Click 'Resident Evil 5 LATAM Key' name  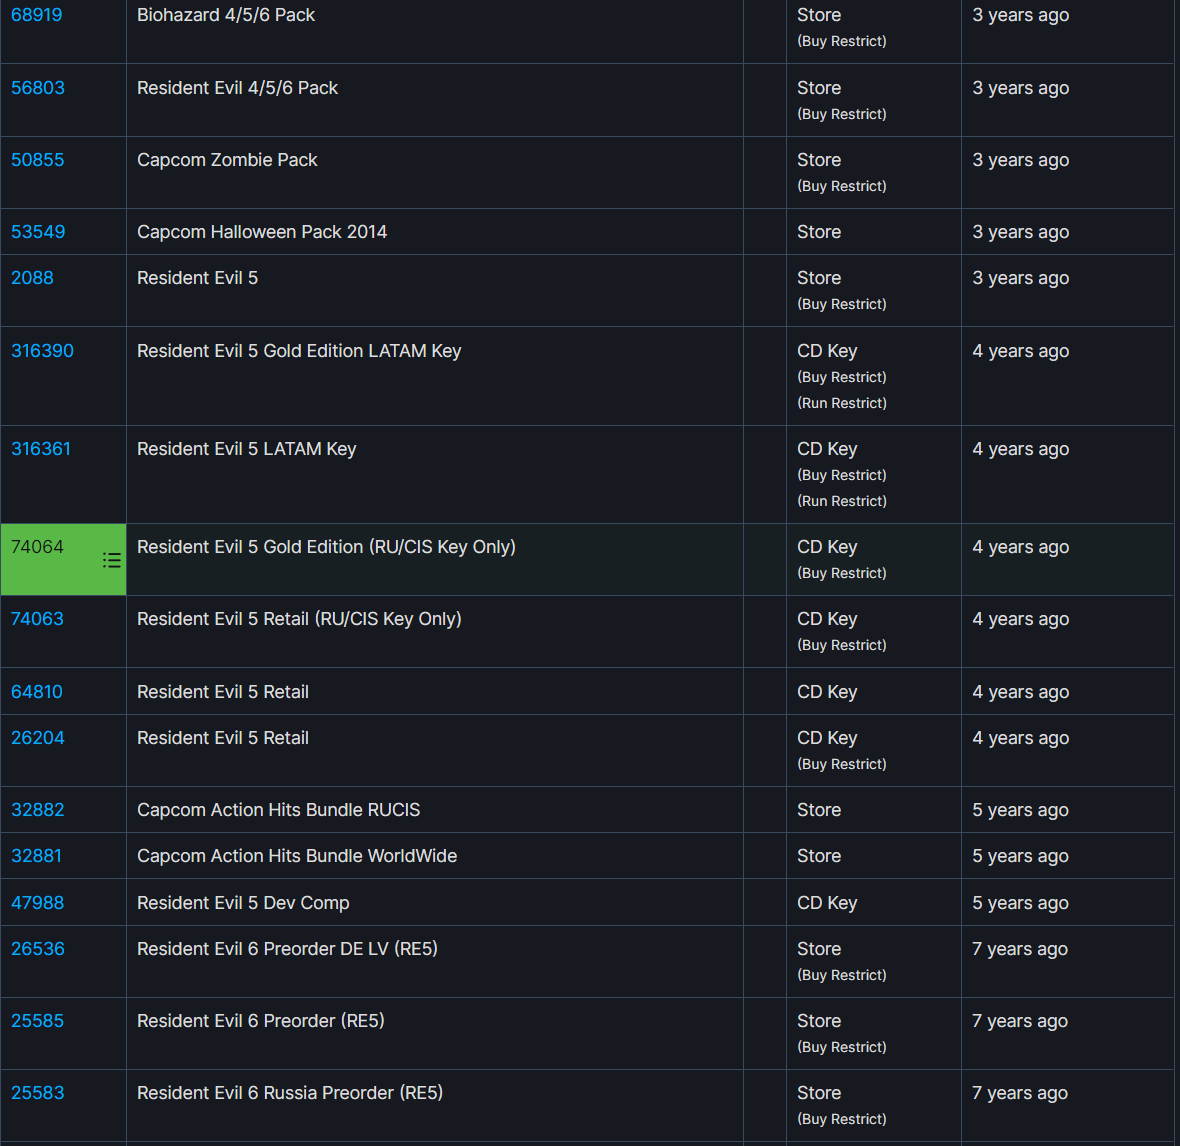pyautogui.click(x=246, y=448)
